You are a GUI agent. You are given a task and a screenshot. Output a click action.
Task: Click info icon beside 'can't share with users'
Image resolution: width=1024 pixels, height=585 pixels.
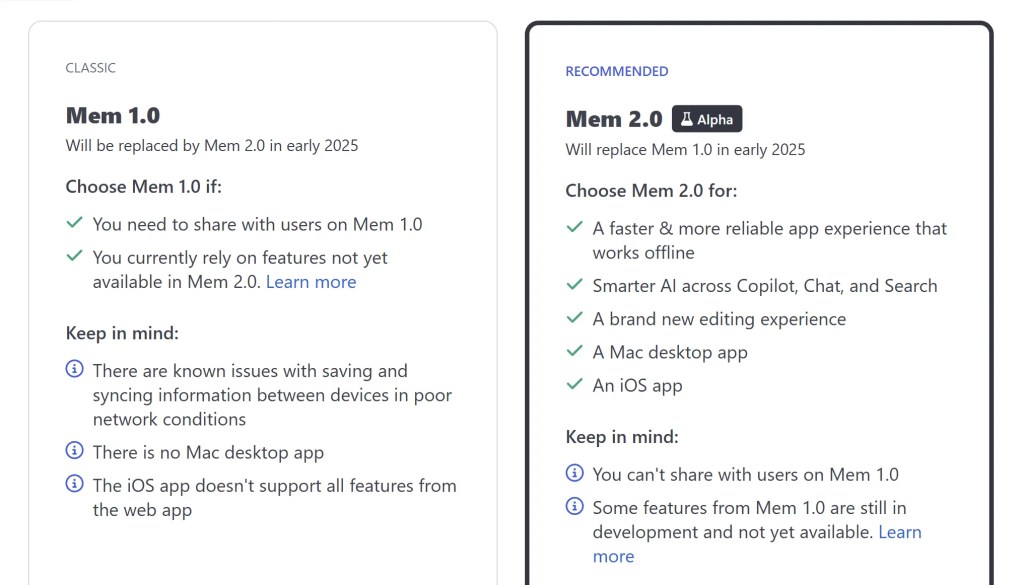[574, 473]
